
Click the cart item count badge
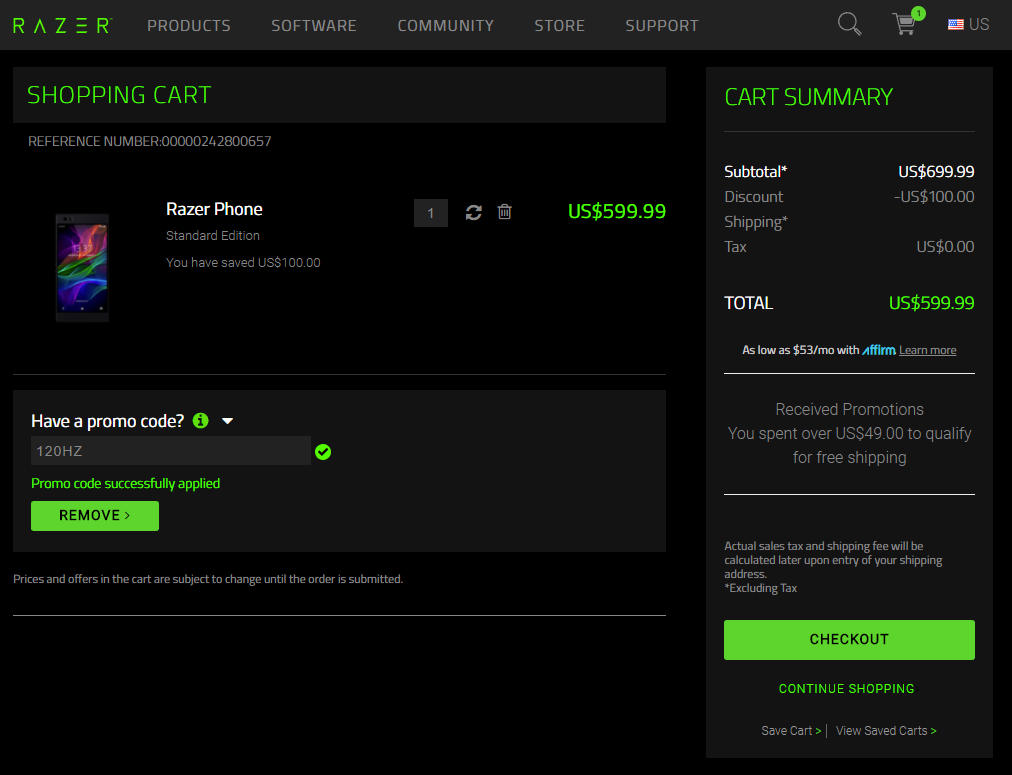918,14
